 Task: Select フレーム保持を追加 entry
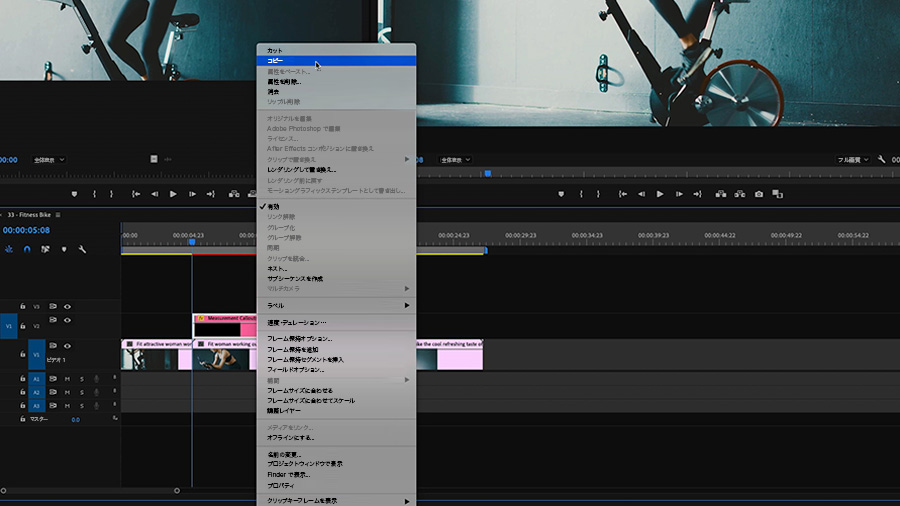336,349
